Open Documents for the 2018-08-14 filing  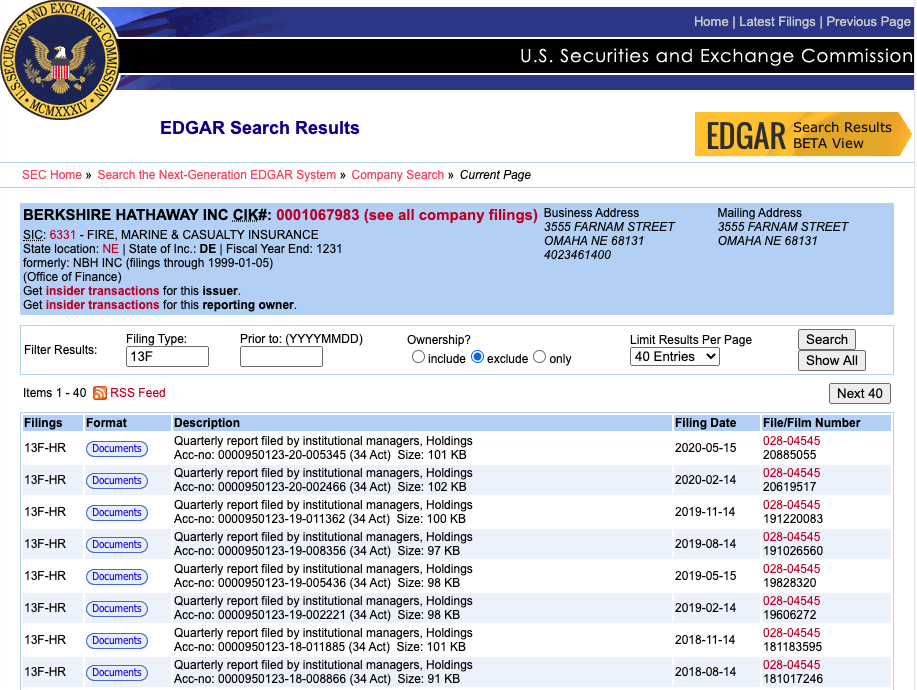117,673
